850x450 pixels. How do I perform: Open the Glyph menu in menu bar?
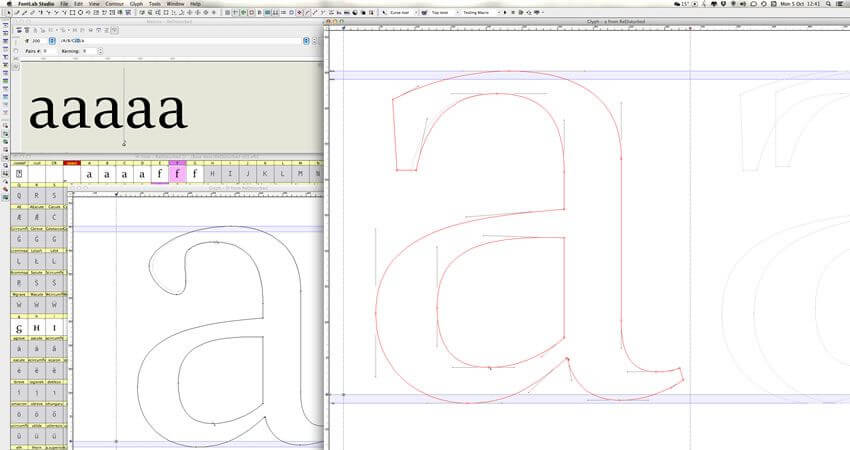(138, 4)
